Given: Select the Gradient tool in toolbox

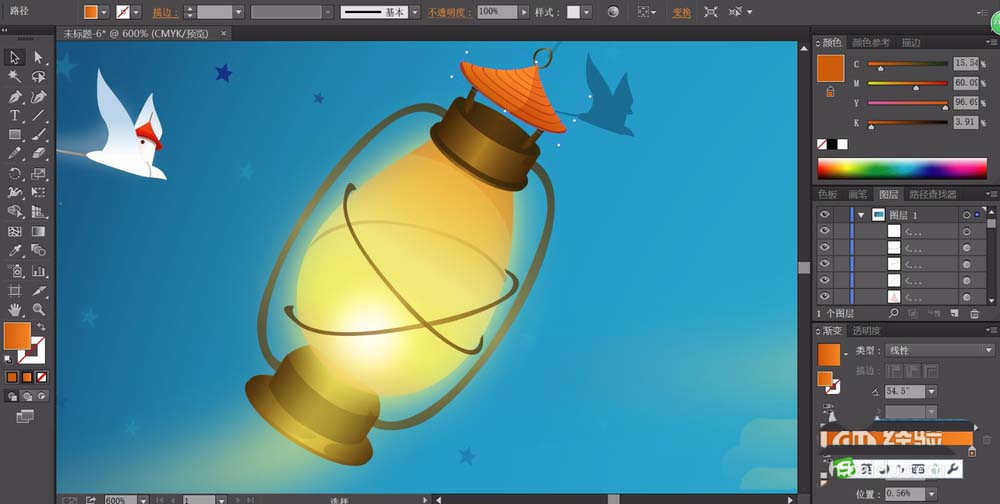Looking at the screenshot, I should click(x=38, y=232).
